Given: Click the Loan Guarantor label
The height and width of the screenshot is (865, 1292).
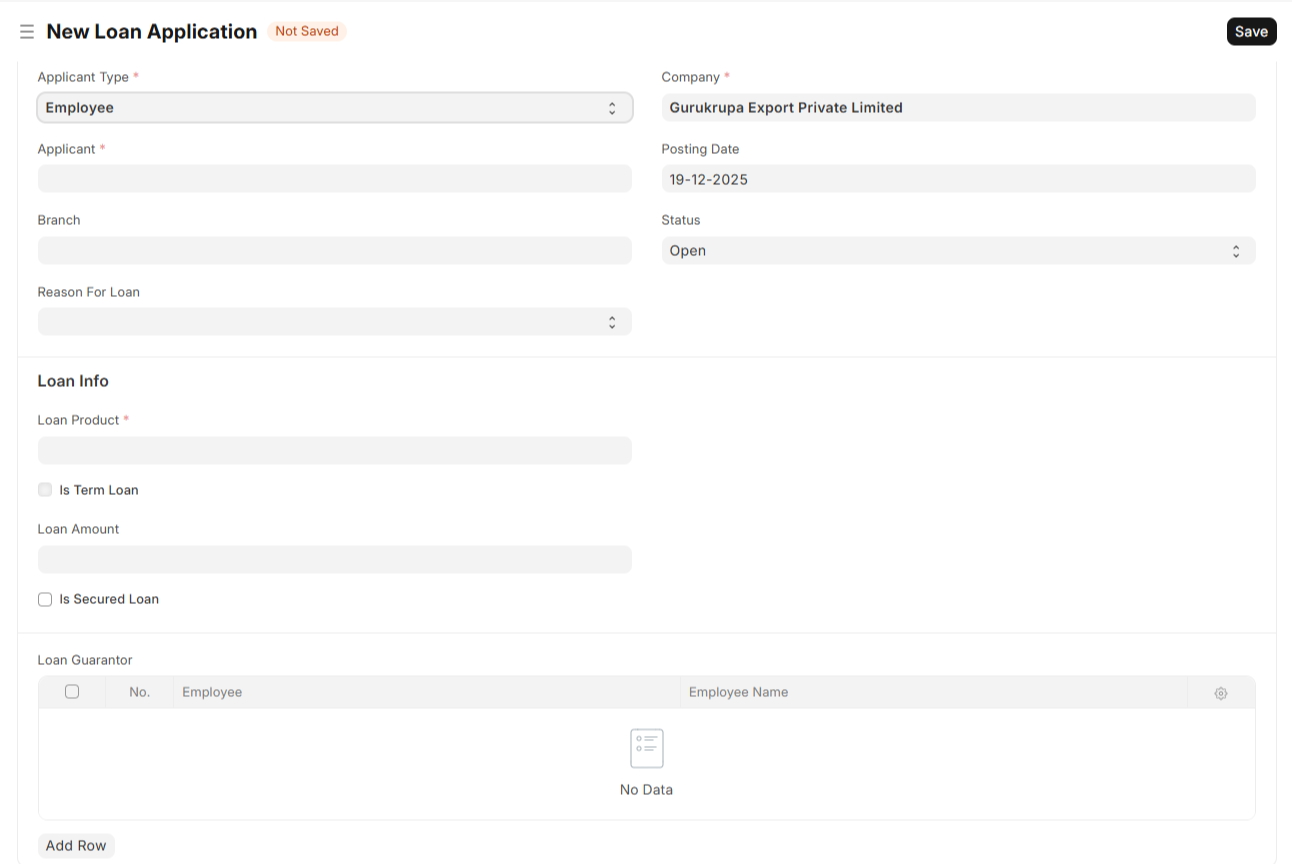Looking at the screenshot, I should pyautogui.click(x=85, y=660).
